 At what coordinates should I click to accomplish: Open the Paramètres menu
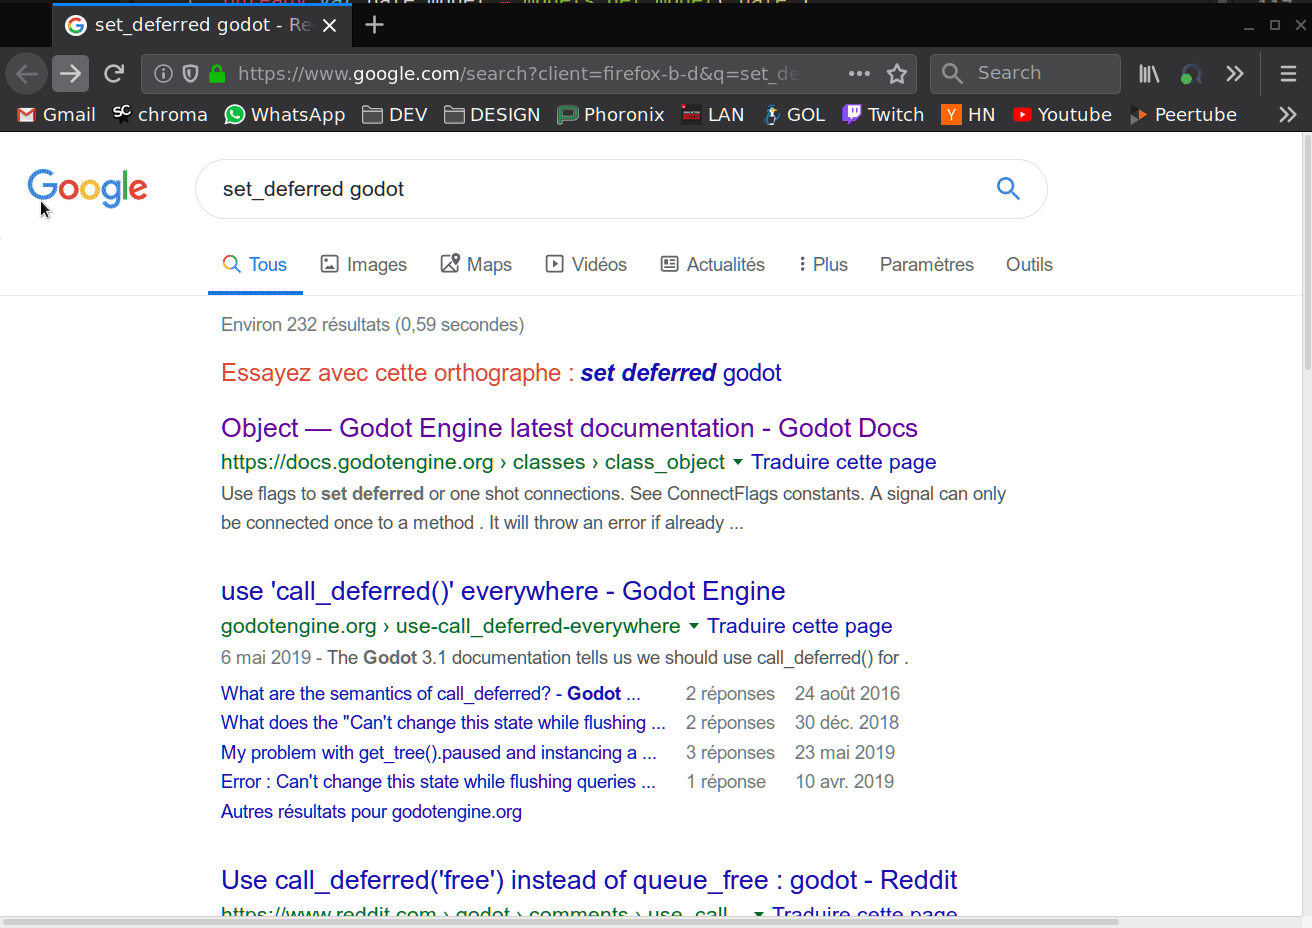click(926, 264)
